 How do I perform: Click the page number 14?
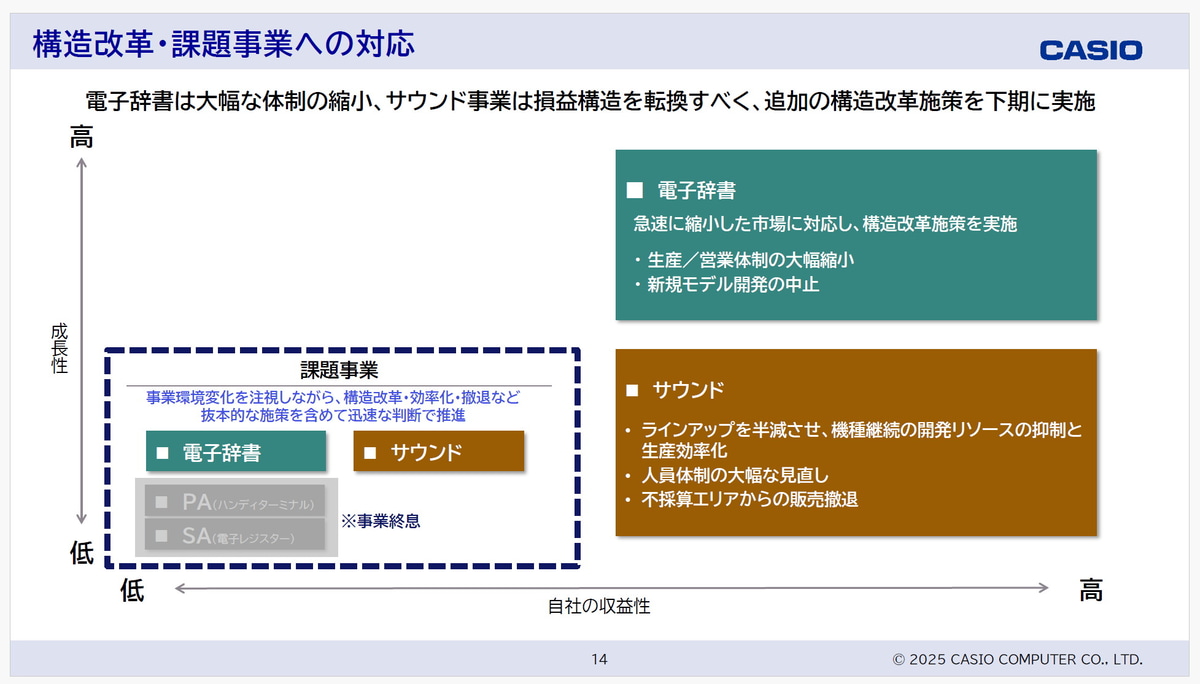point(599,659)
